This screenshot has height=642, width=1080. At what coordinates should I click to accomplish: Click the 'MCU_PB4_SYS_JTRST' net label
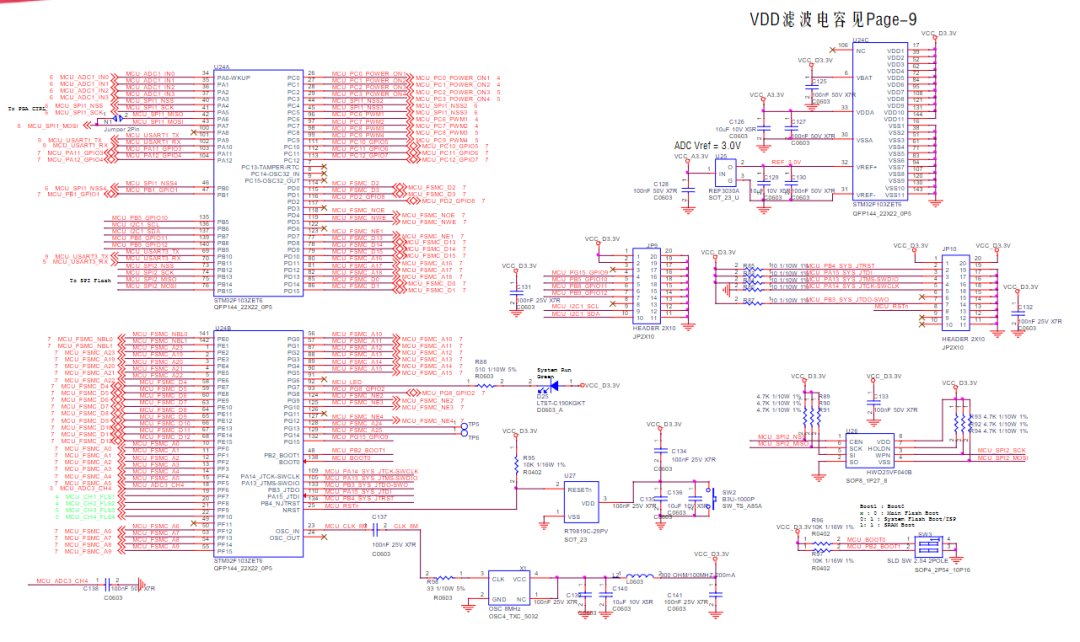tap(840, 265)
